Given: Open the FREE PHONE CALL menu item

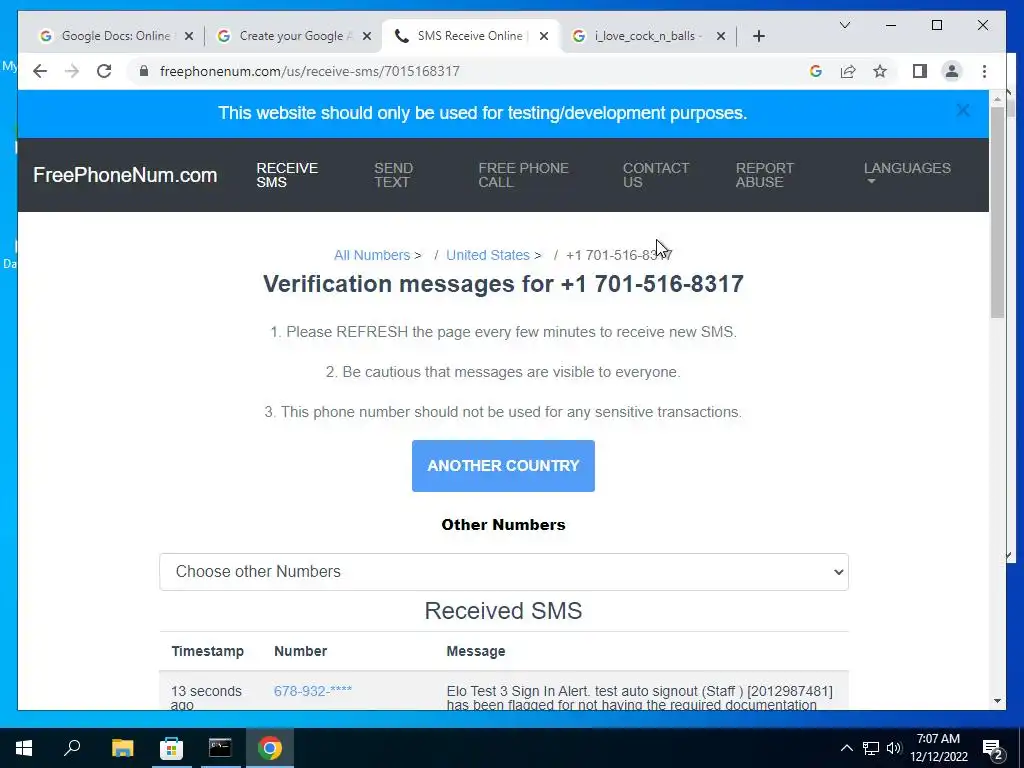Looking at the screenshot, I should [523, 175].
